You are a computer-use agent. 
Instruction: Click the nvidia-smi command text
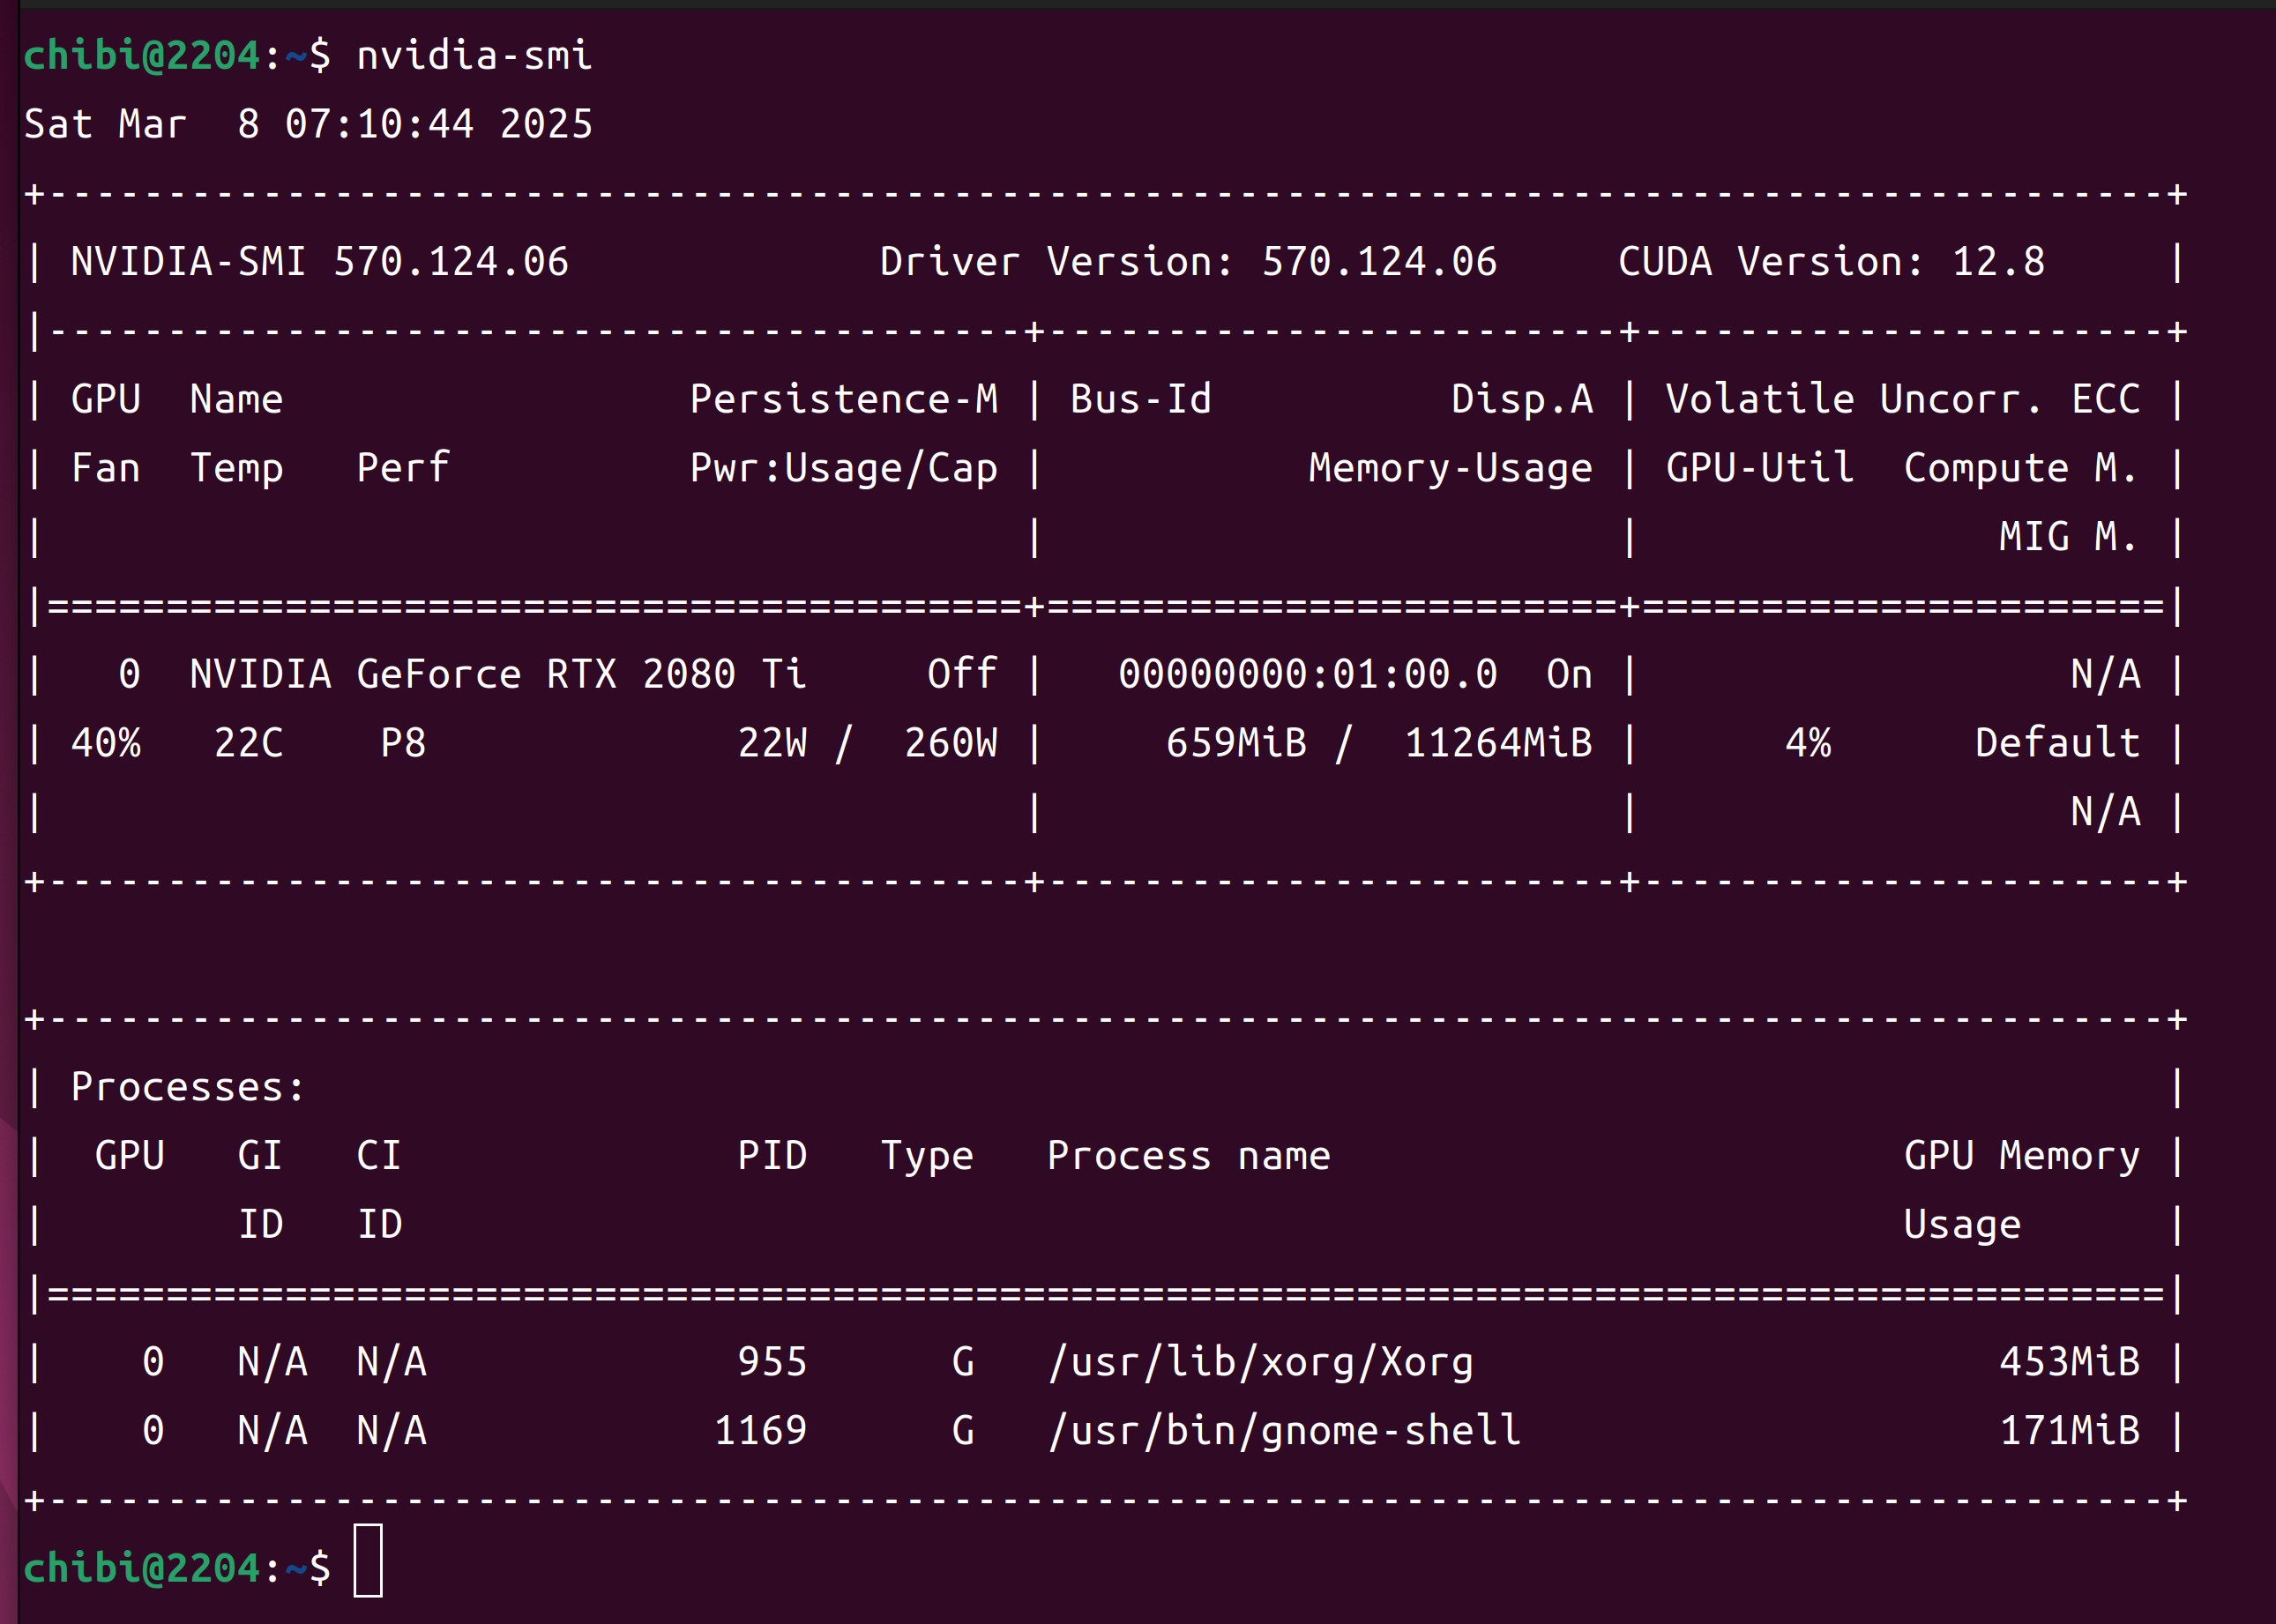coord(474,55)
